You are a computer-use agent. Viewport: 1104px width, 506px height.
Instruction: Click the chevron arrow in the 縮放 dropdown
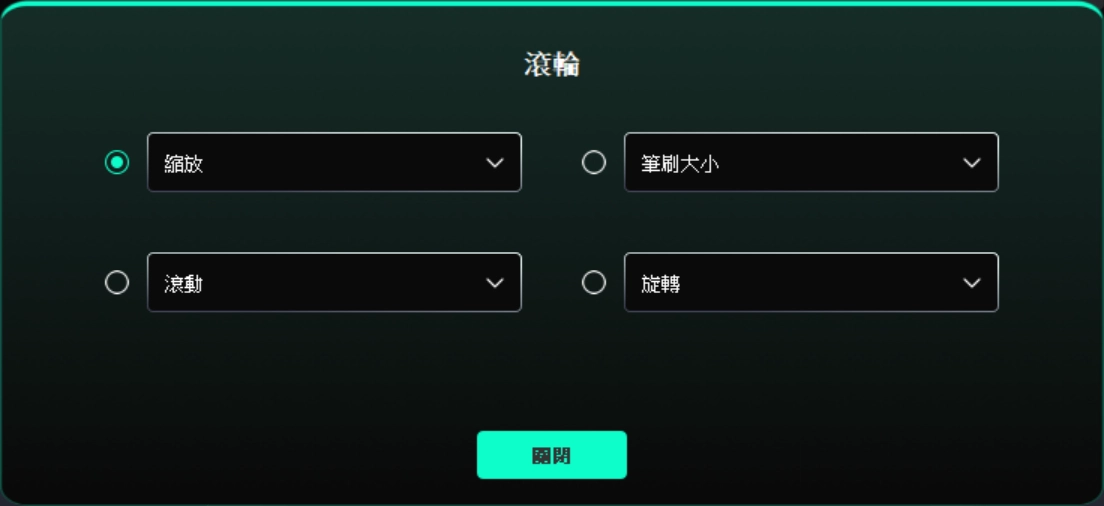click(495, 163)
